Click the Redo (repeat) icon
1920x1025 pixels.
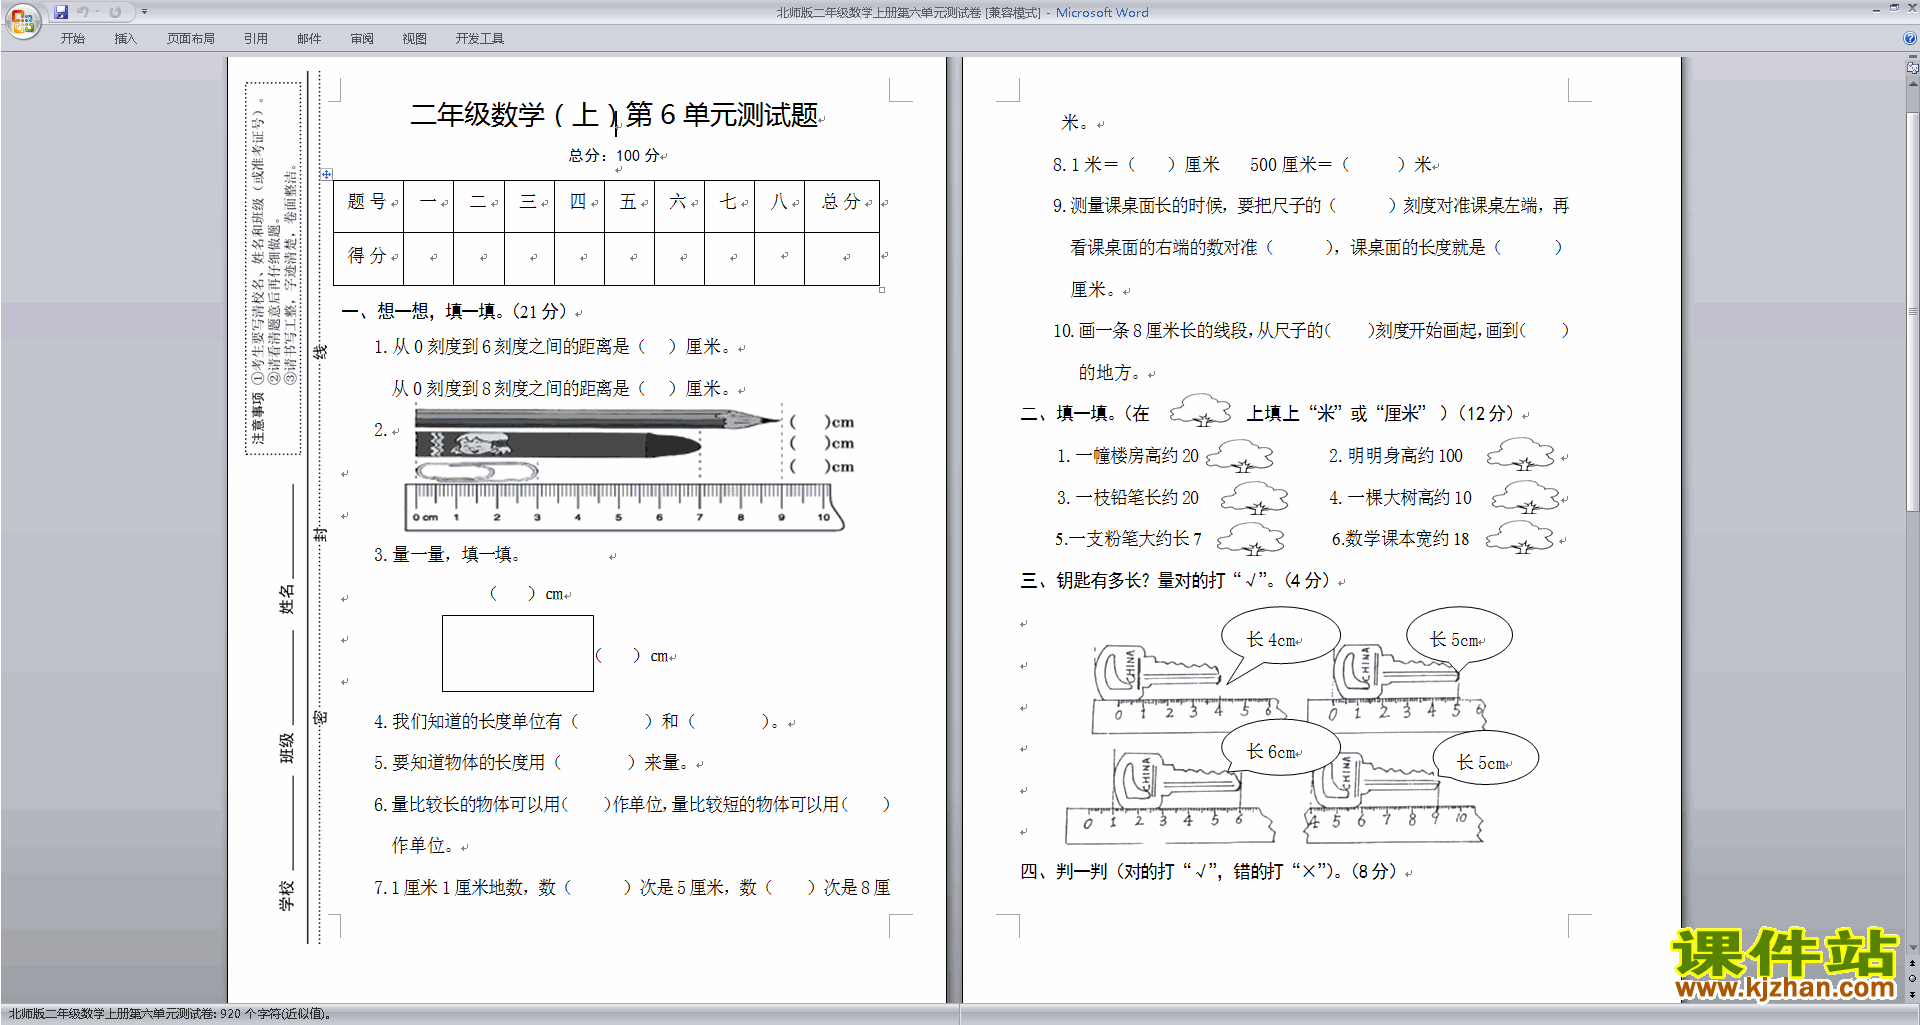pos(115,12)
